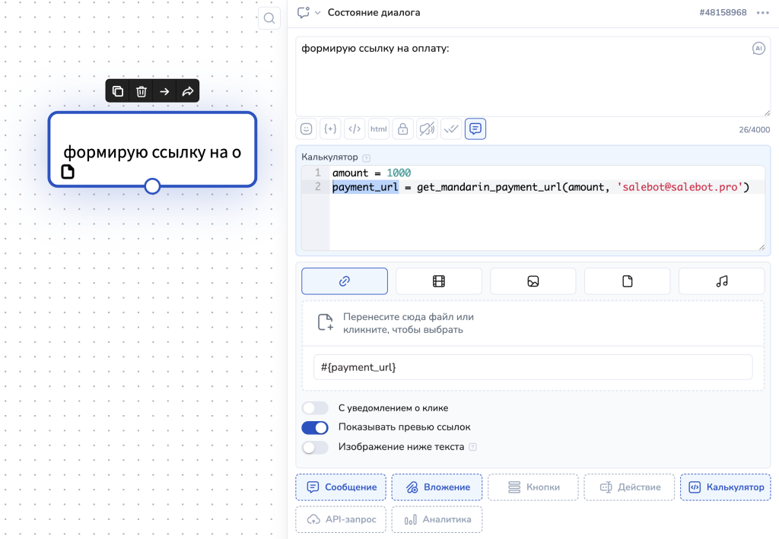Viewport: 779px width, 539px height.
Task: Select the image attachment tab
Action: tap(533, 281)
